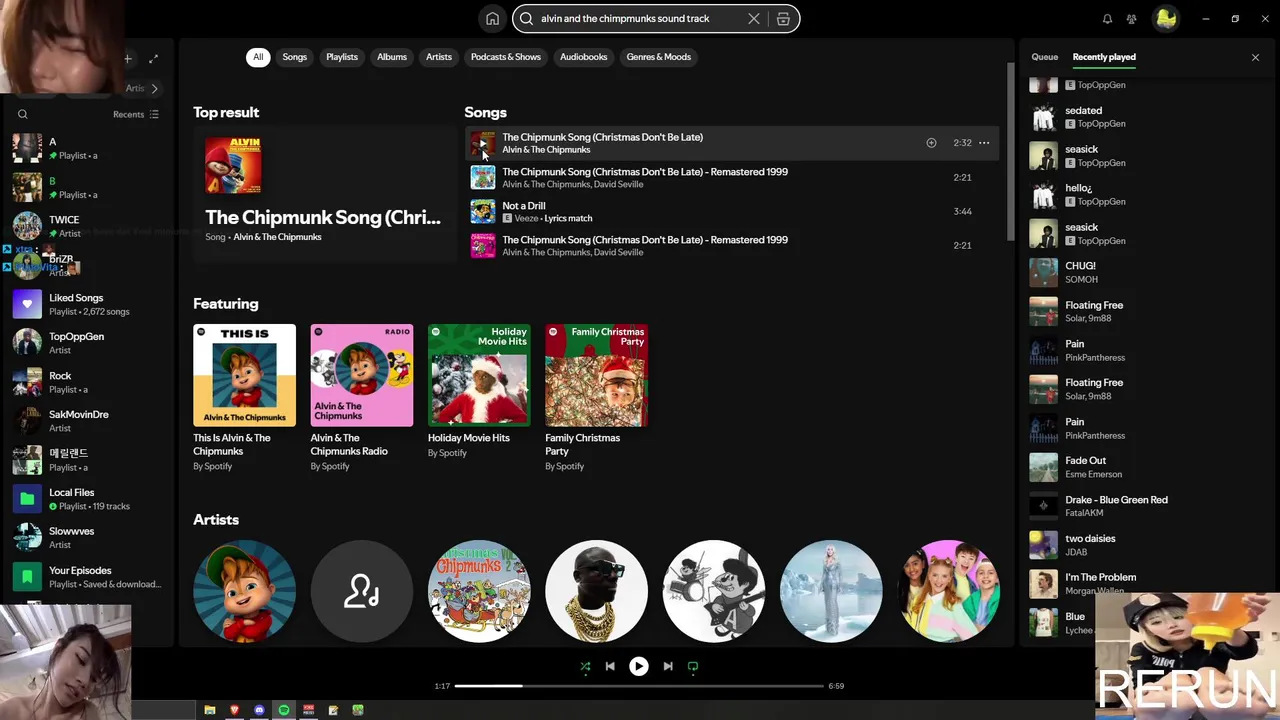The width and height of the screenshot is (1280, 720).
Task: Close the queue side panel
Action: coord(1255,57)
